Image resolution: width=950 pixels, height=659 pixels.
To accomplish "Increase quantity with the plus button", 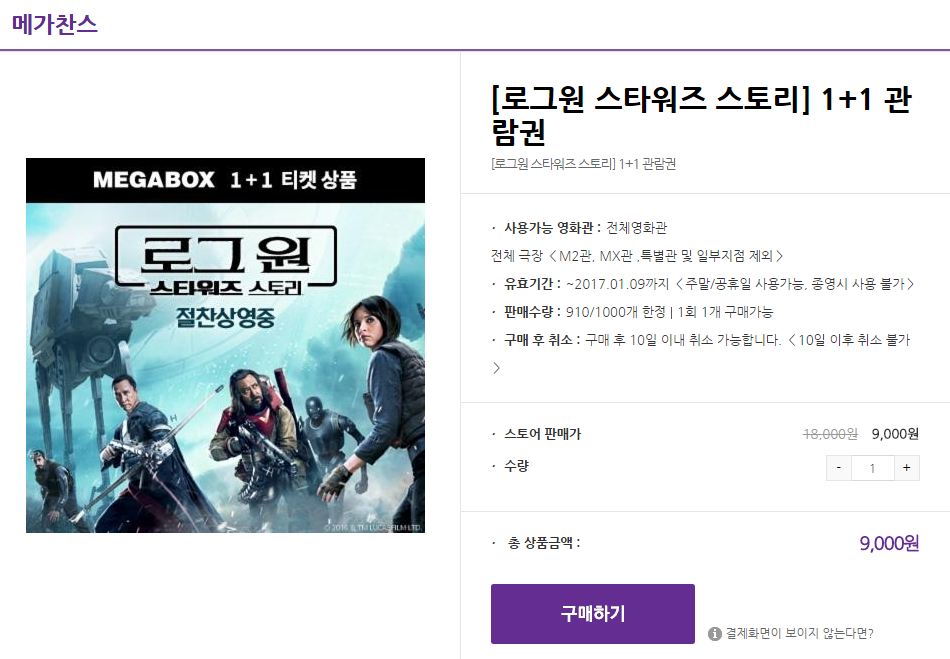I will coord(906,468).
